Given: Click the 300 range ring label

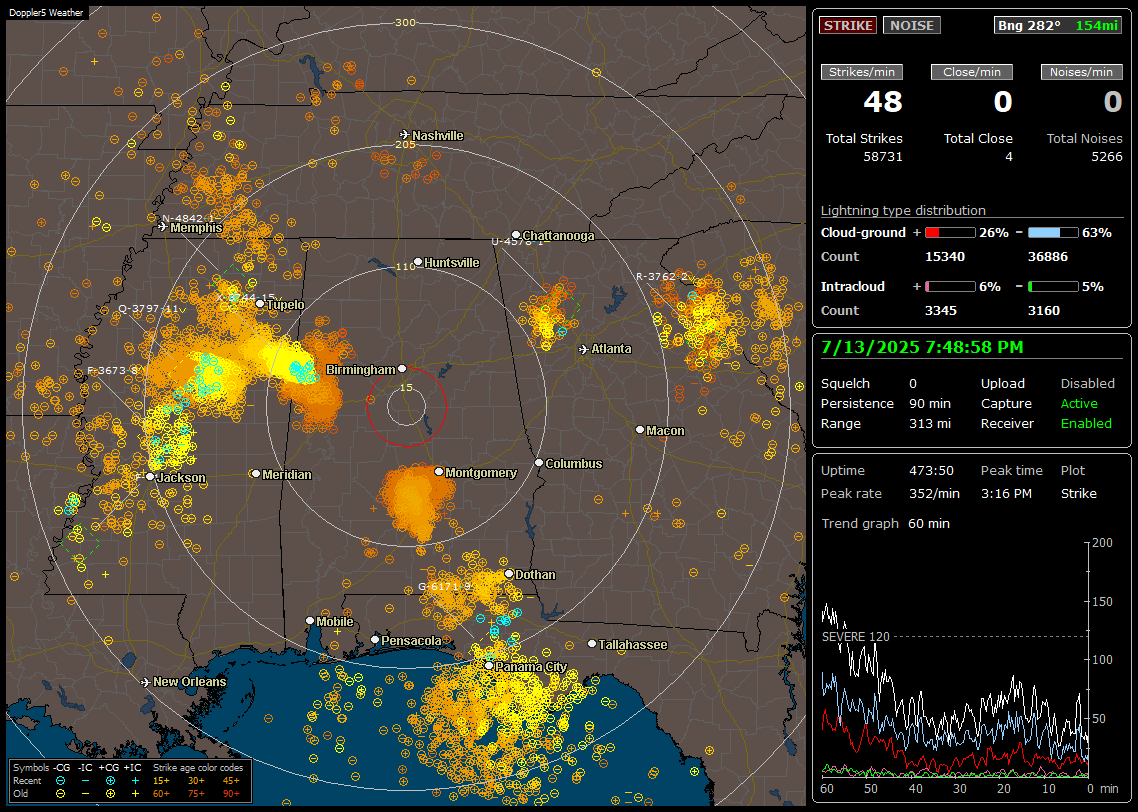Looking at the screenshot, I should point(405,22).
